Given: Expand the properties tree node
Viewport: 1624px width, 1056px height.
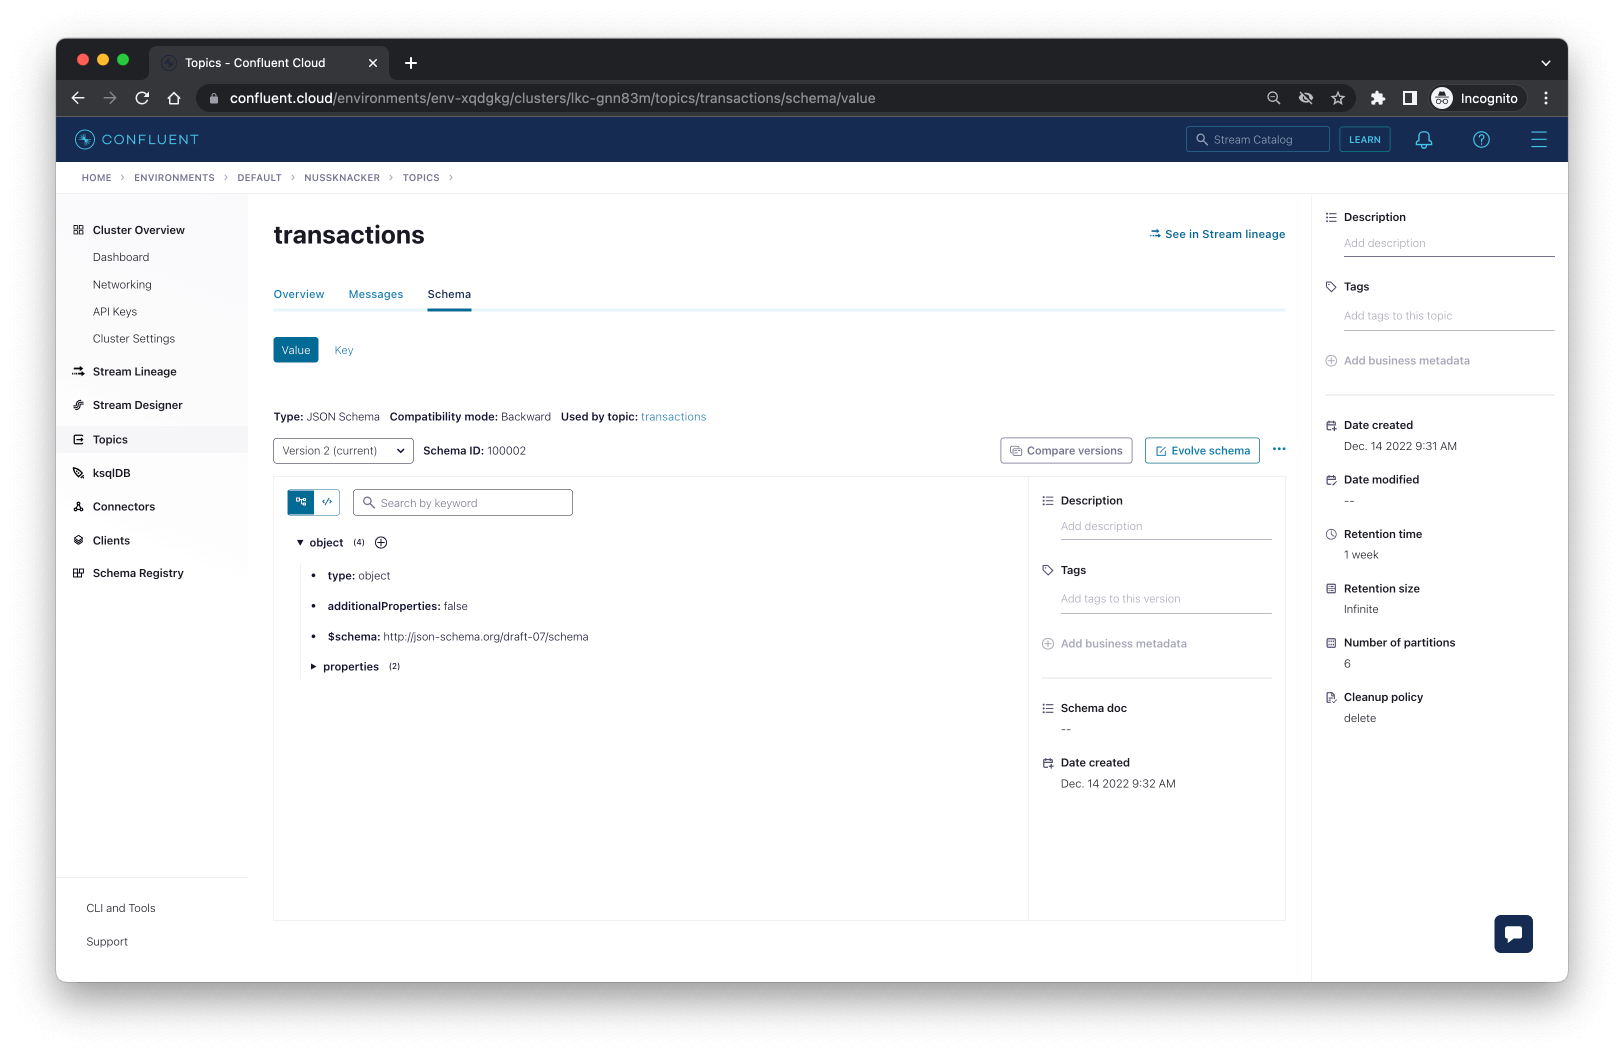Looking at the screenshot, I should [313, 667].
